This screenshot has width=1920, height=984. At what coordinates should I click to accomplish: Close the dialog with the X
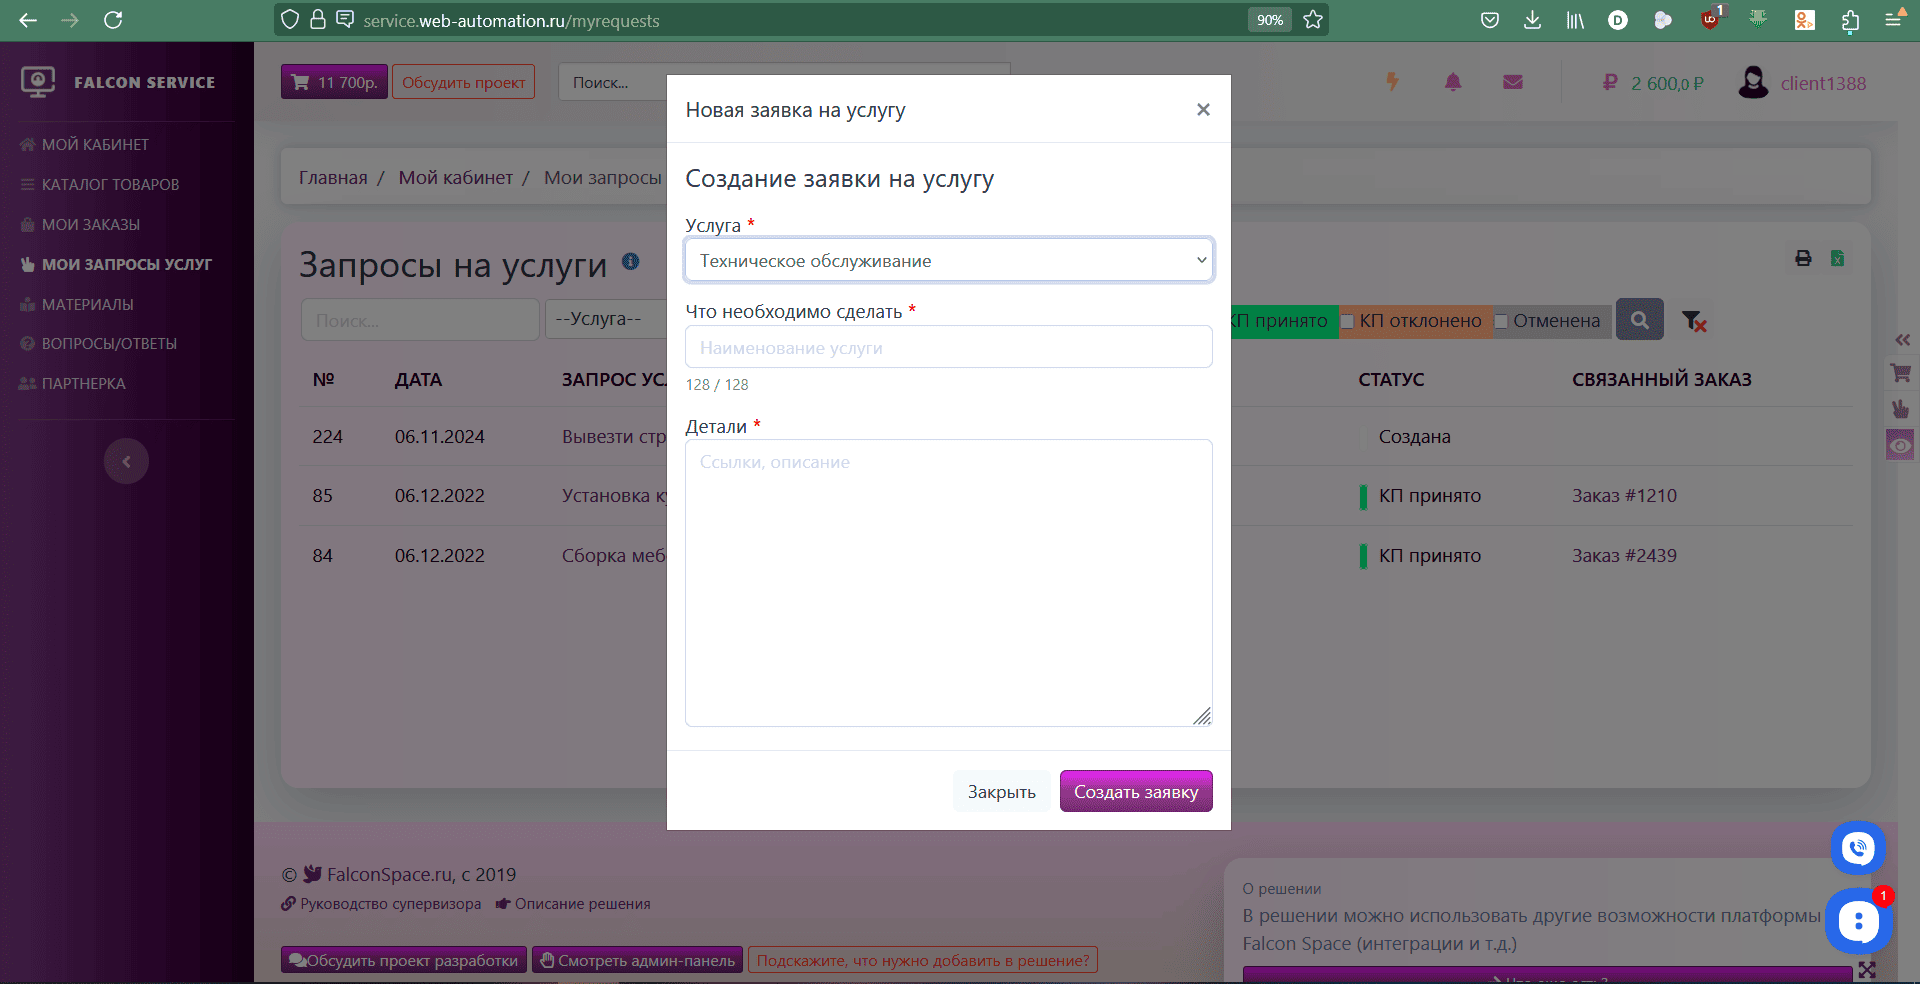(x=1203, y=110)
